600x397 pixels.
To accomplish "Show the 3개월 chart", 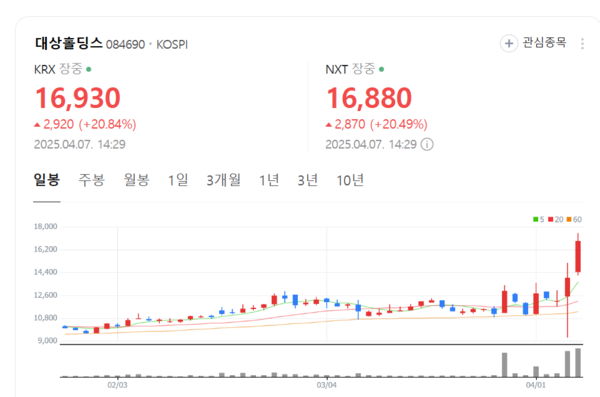I will 223,180.
